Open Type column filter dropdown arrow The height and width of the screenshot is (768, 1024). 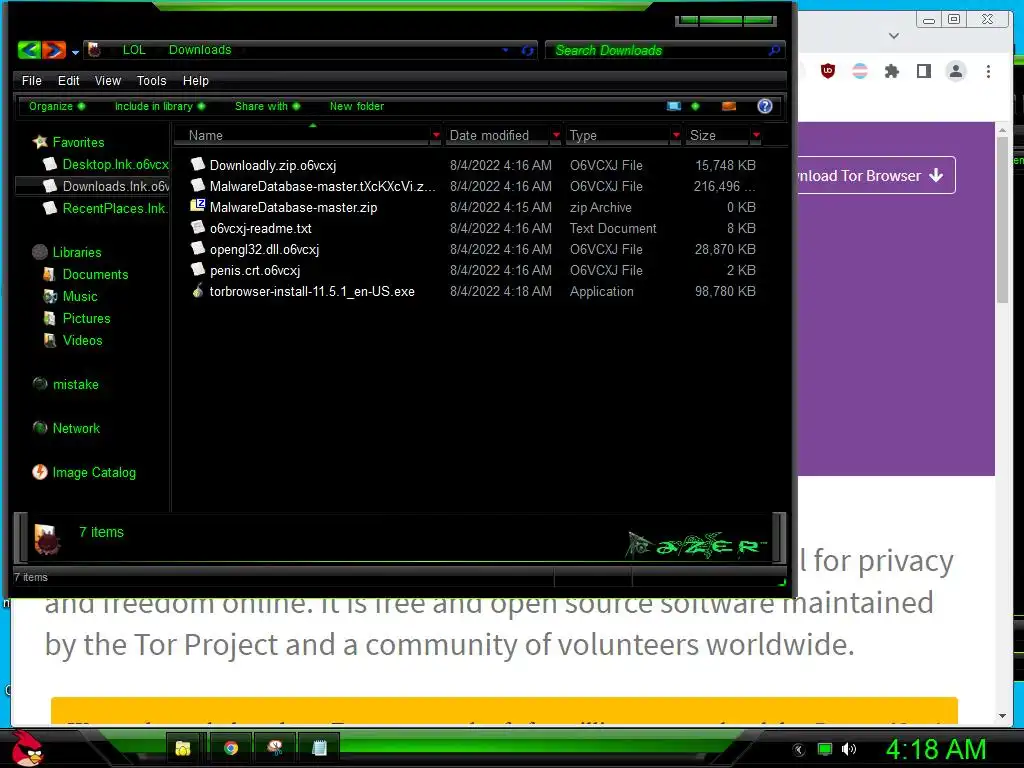[677, 135]
